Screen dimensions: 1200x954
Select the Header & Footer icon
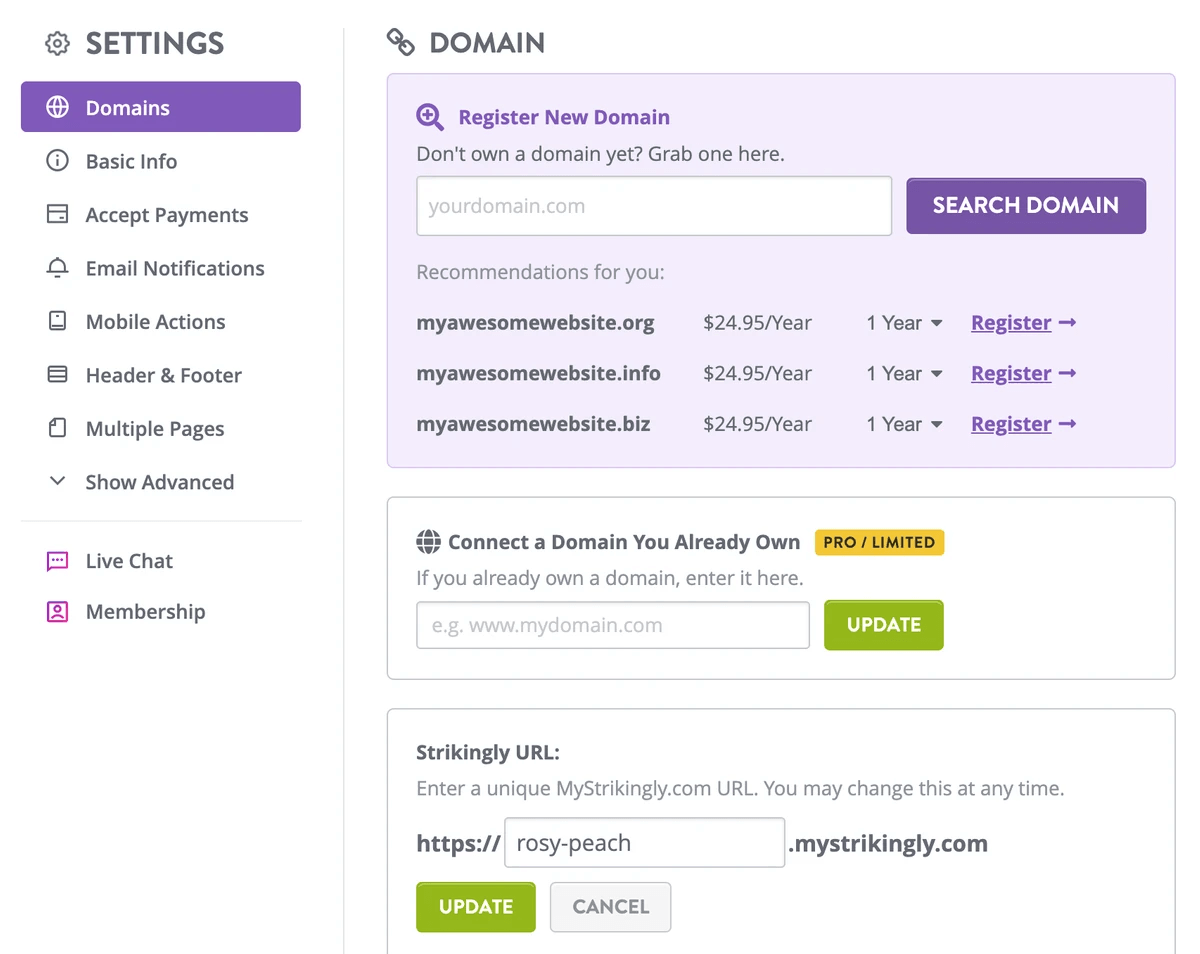click(x=57, y=375)
